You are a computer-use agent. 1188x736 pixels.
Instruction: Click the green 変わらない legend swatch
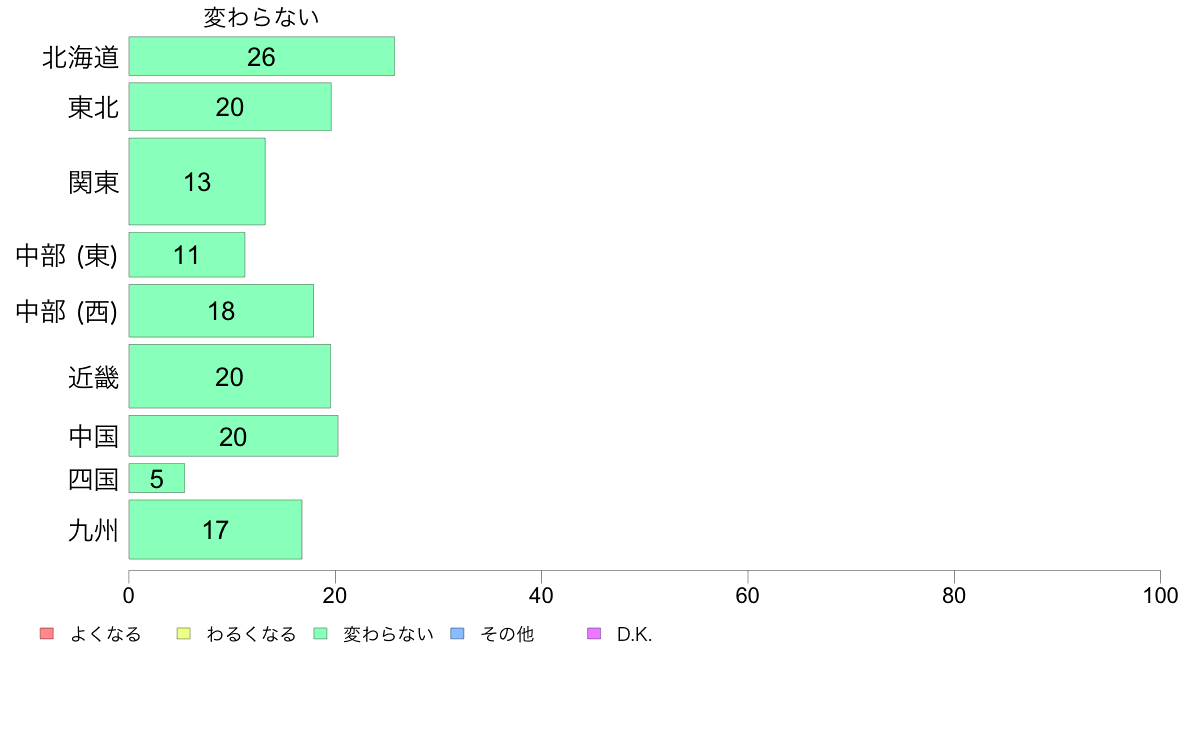(320, 634)
